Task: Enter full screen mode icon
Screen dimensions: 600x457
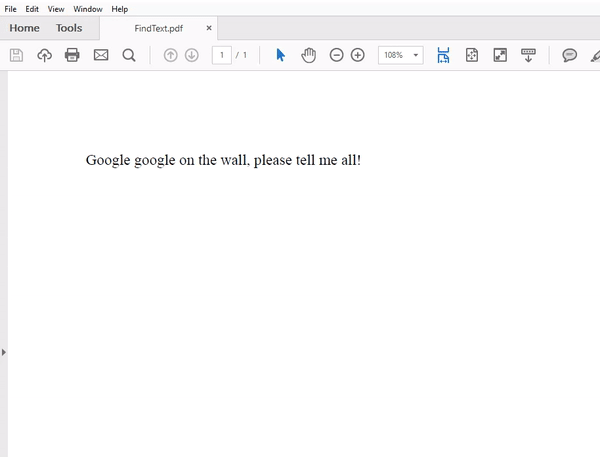Action: (x=500, y=55)
